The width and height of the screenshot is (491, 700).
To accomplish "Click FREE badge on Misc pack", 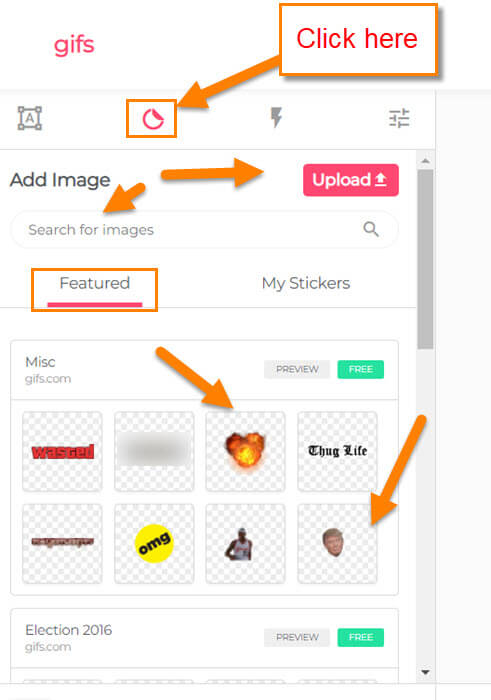I will pos(361,369).
